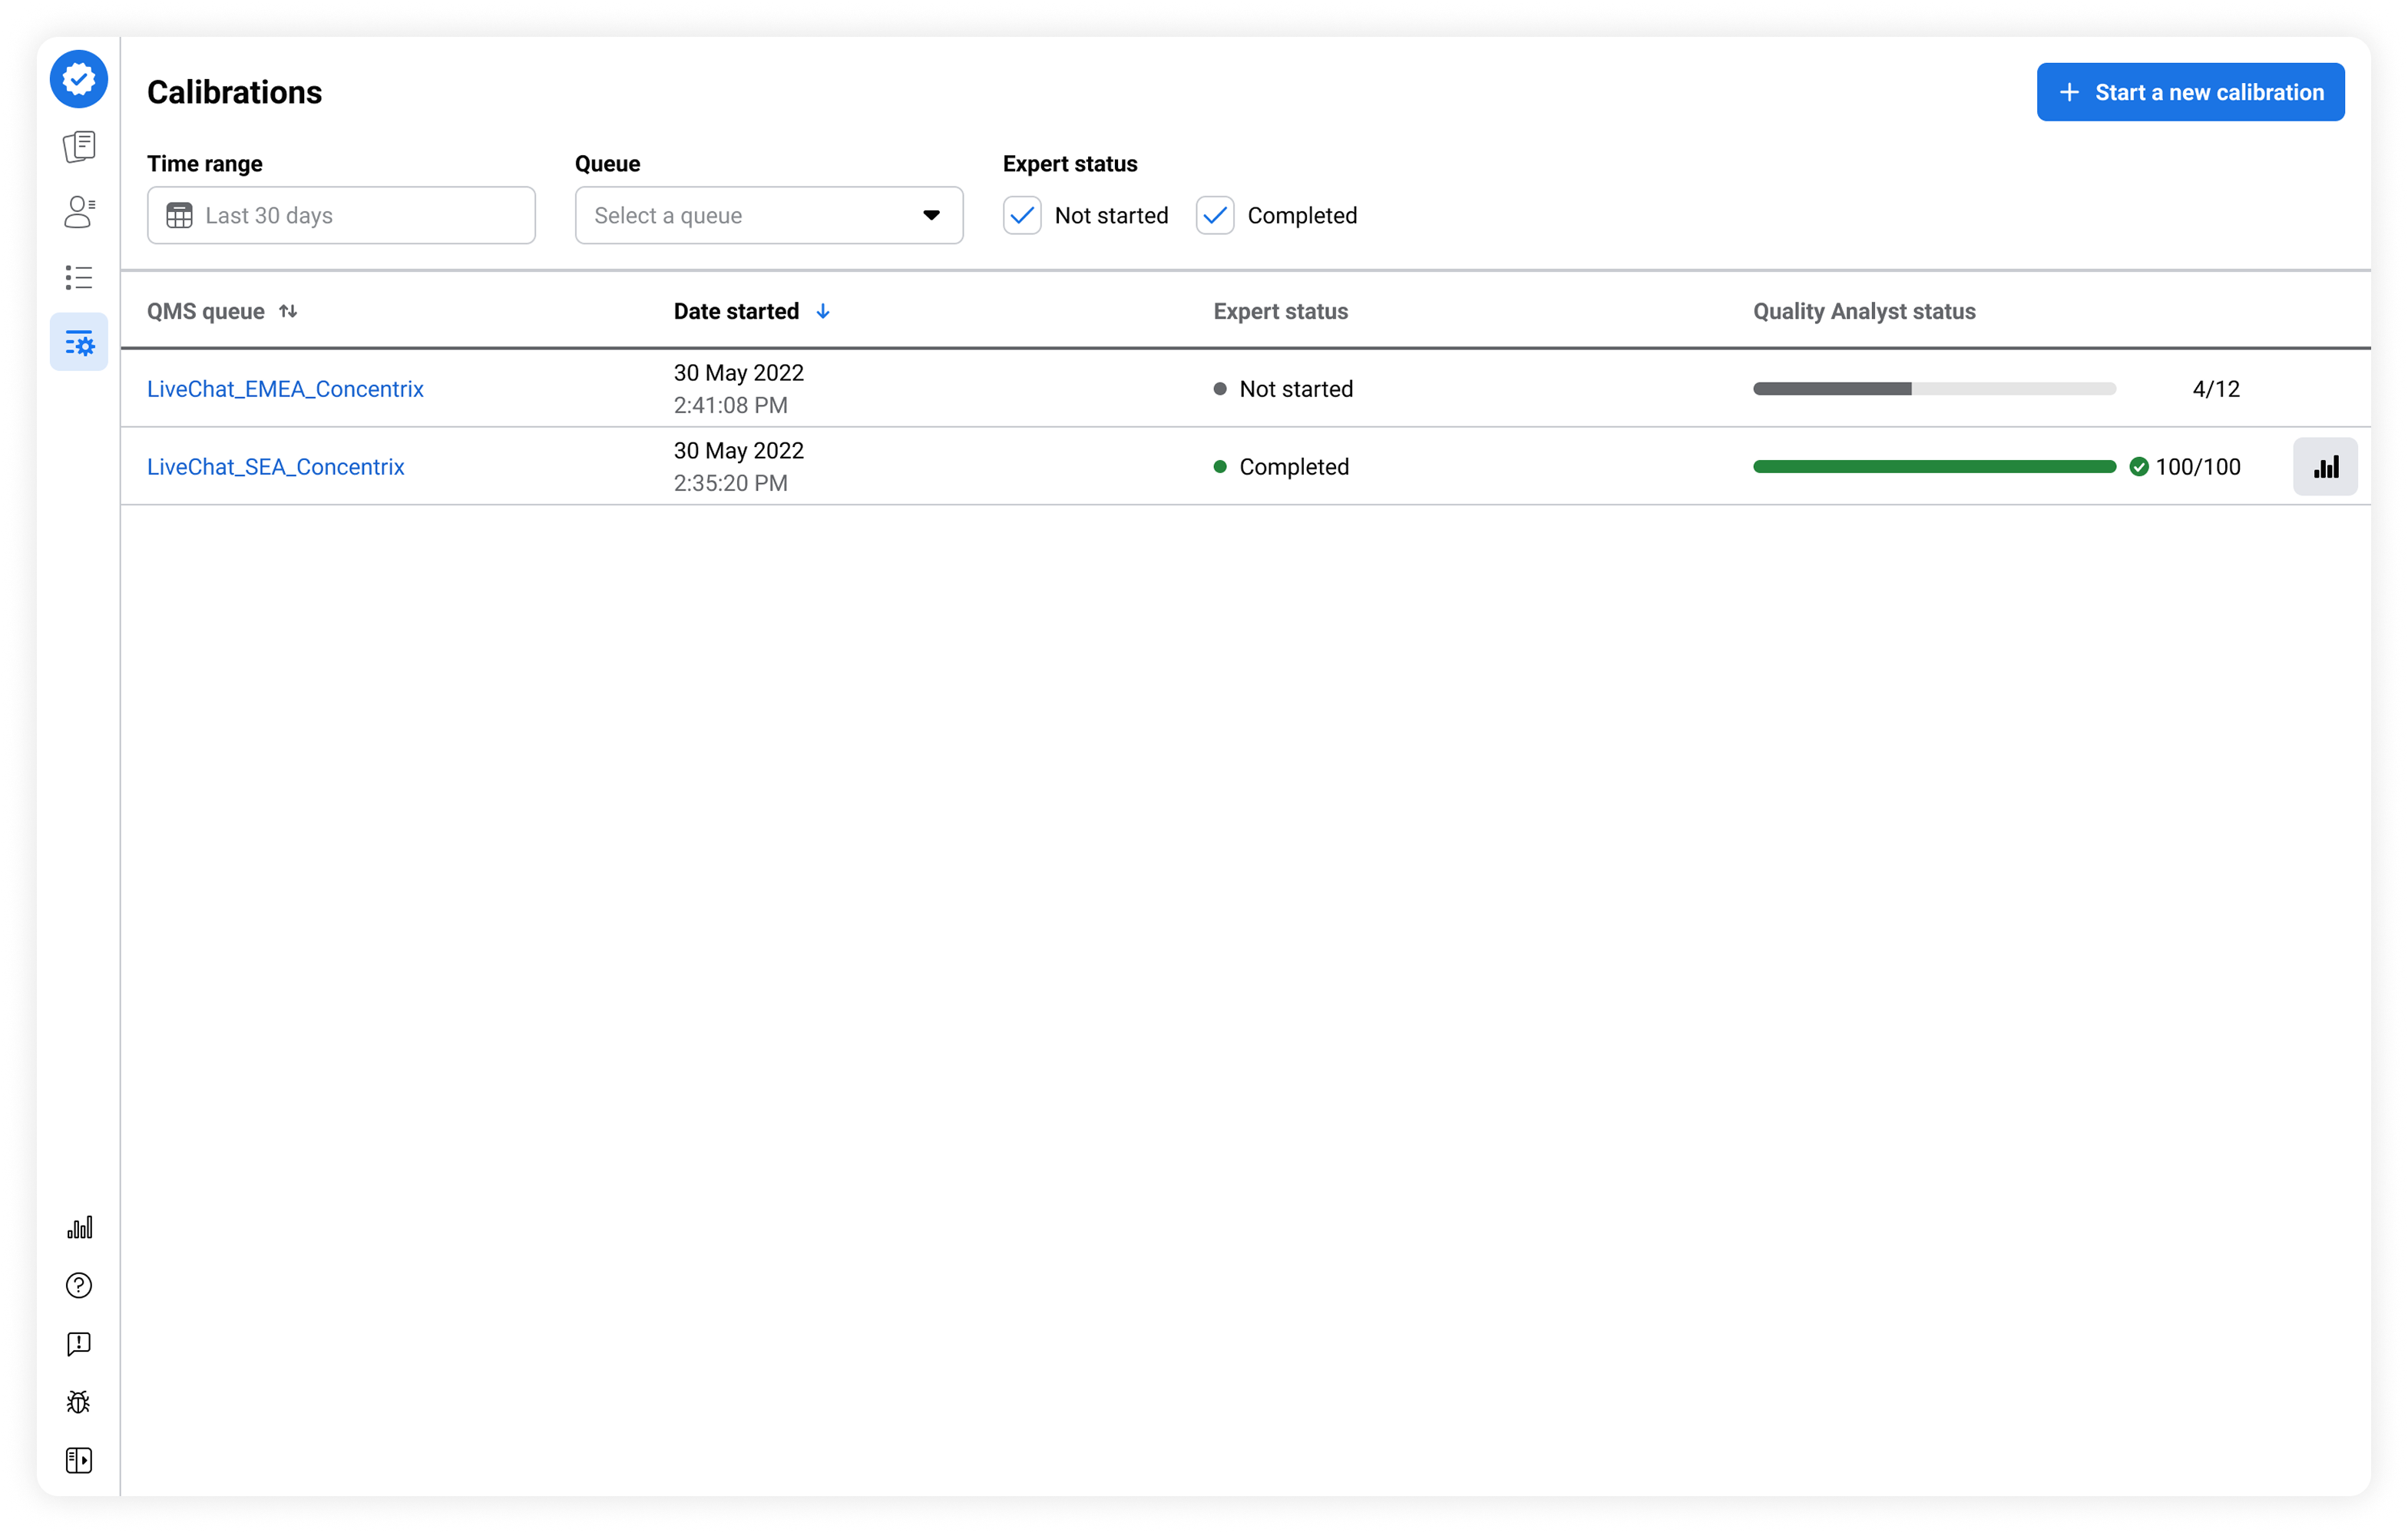Start a new calibration
This screenshot has height=1533, width=2408.
tap(2190, 91)
